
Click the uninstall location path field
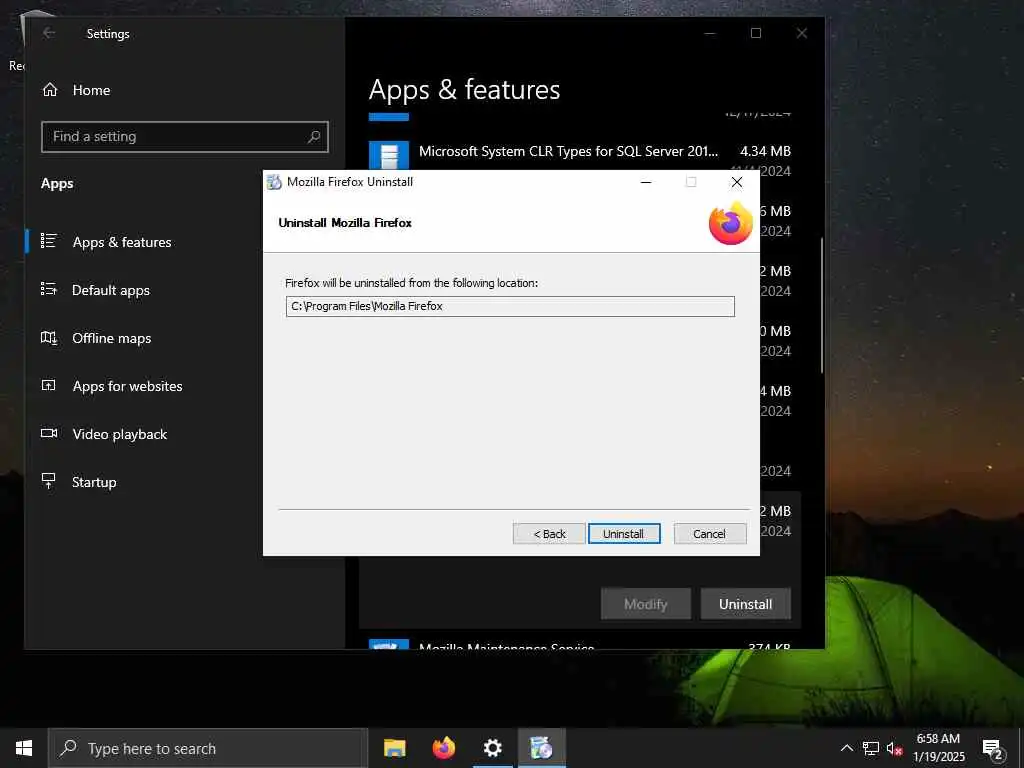tap(510, 306)
